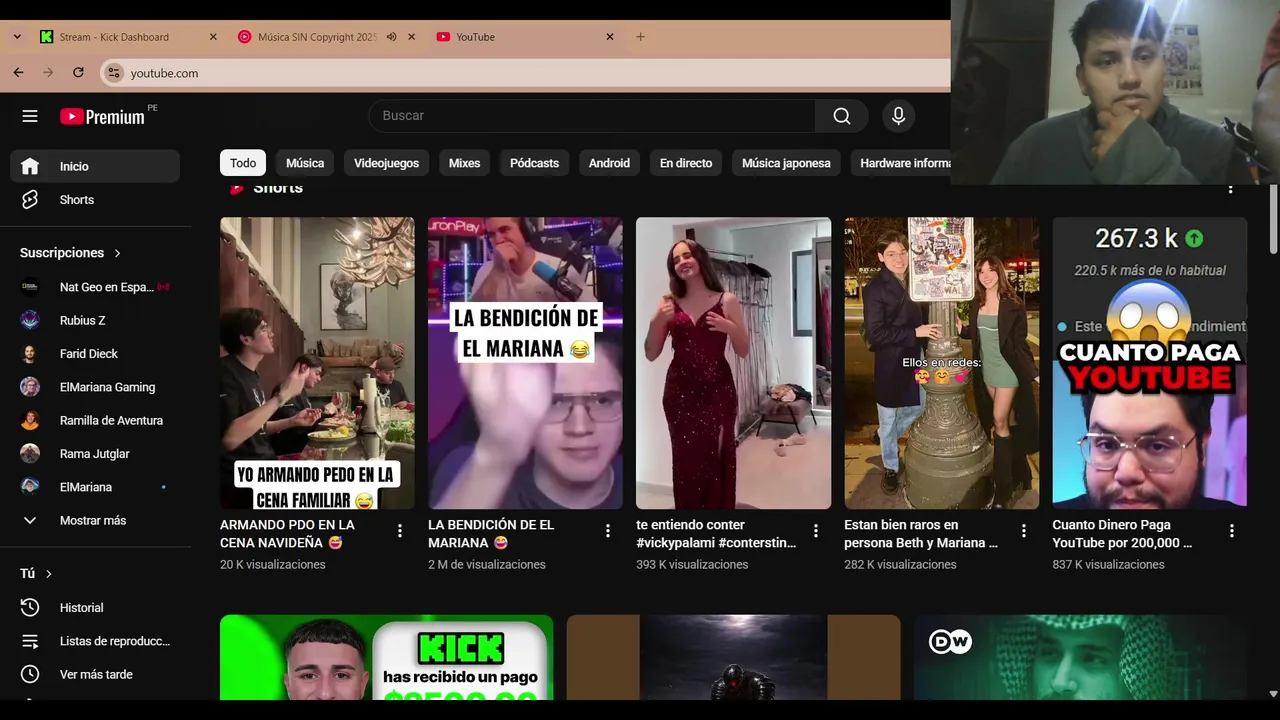Open the KICK has recibido un pago video
1280x720 pixels.
386,658
